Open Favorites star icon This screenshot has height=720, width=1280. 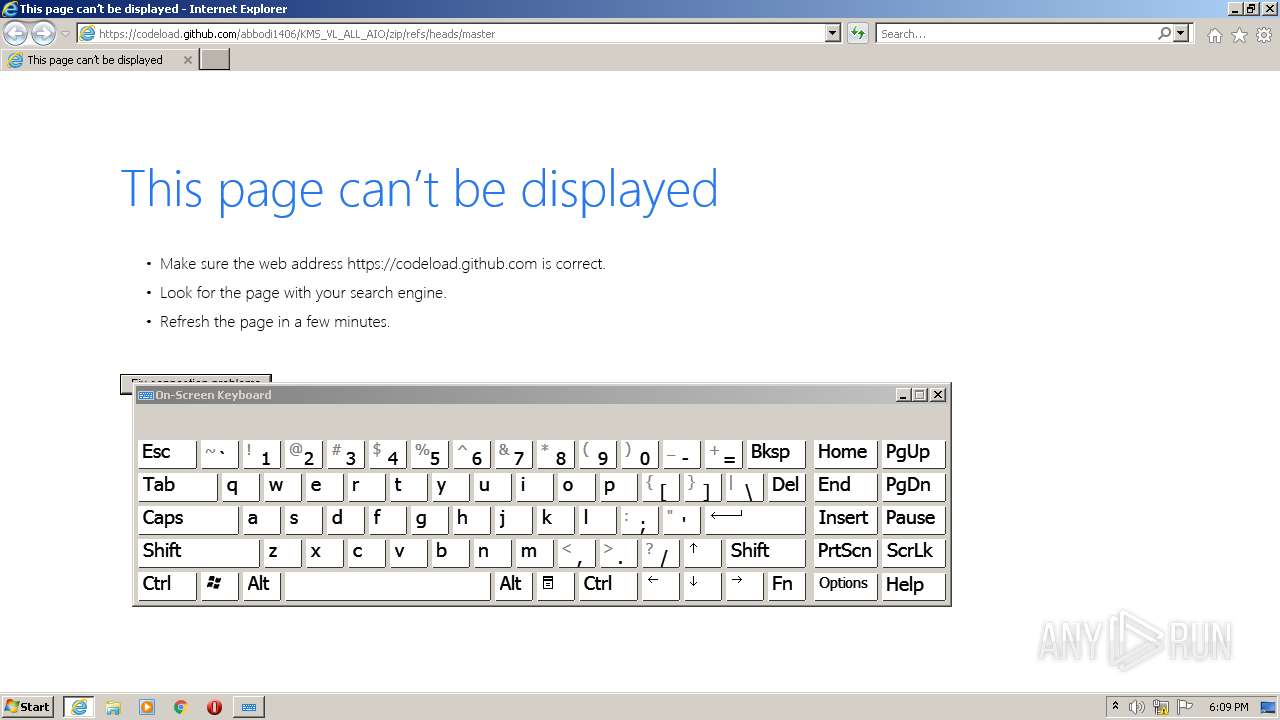click(1239, 35)
